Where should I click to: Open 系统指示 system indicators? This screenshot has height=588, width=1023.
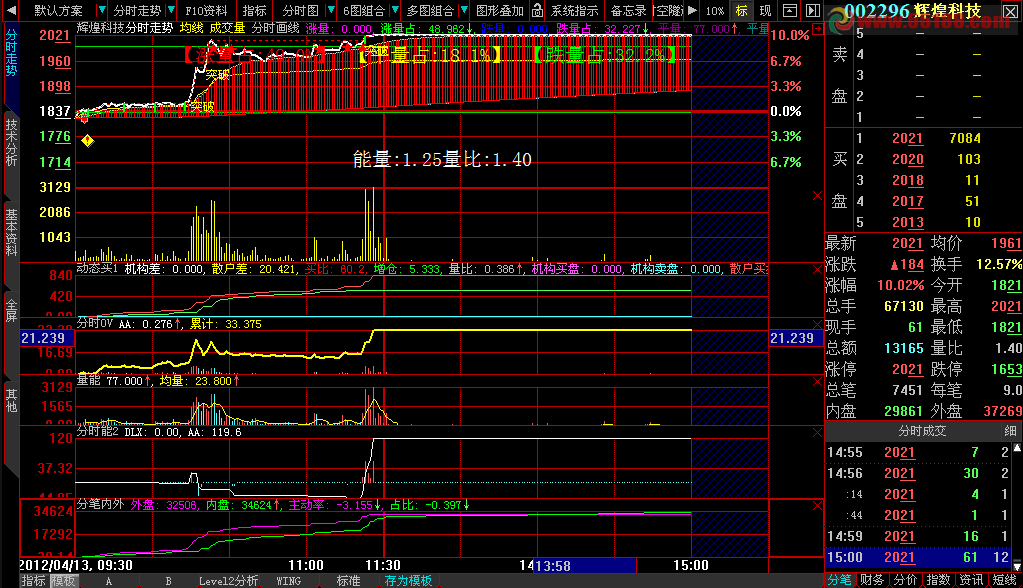point(574,10)
